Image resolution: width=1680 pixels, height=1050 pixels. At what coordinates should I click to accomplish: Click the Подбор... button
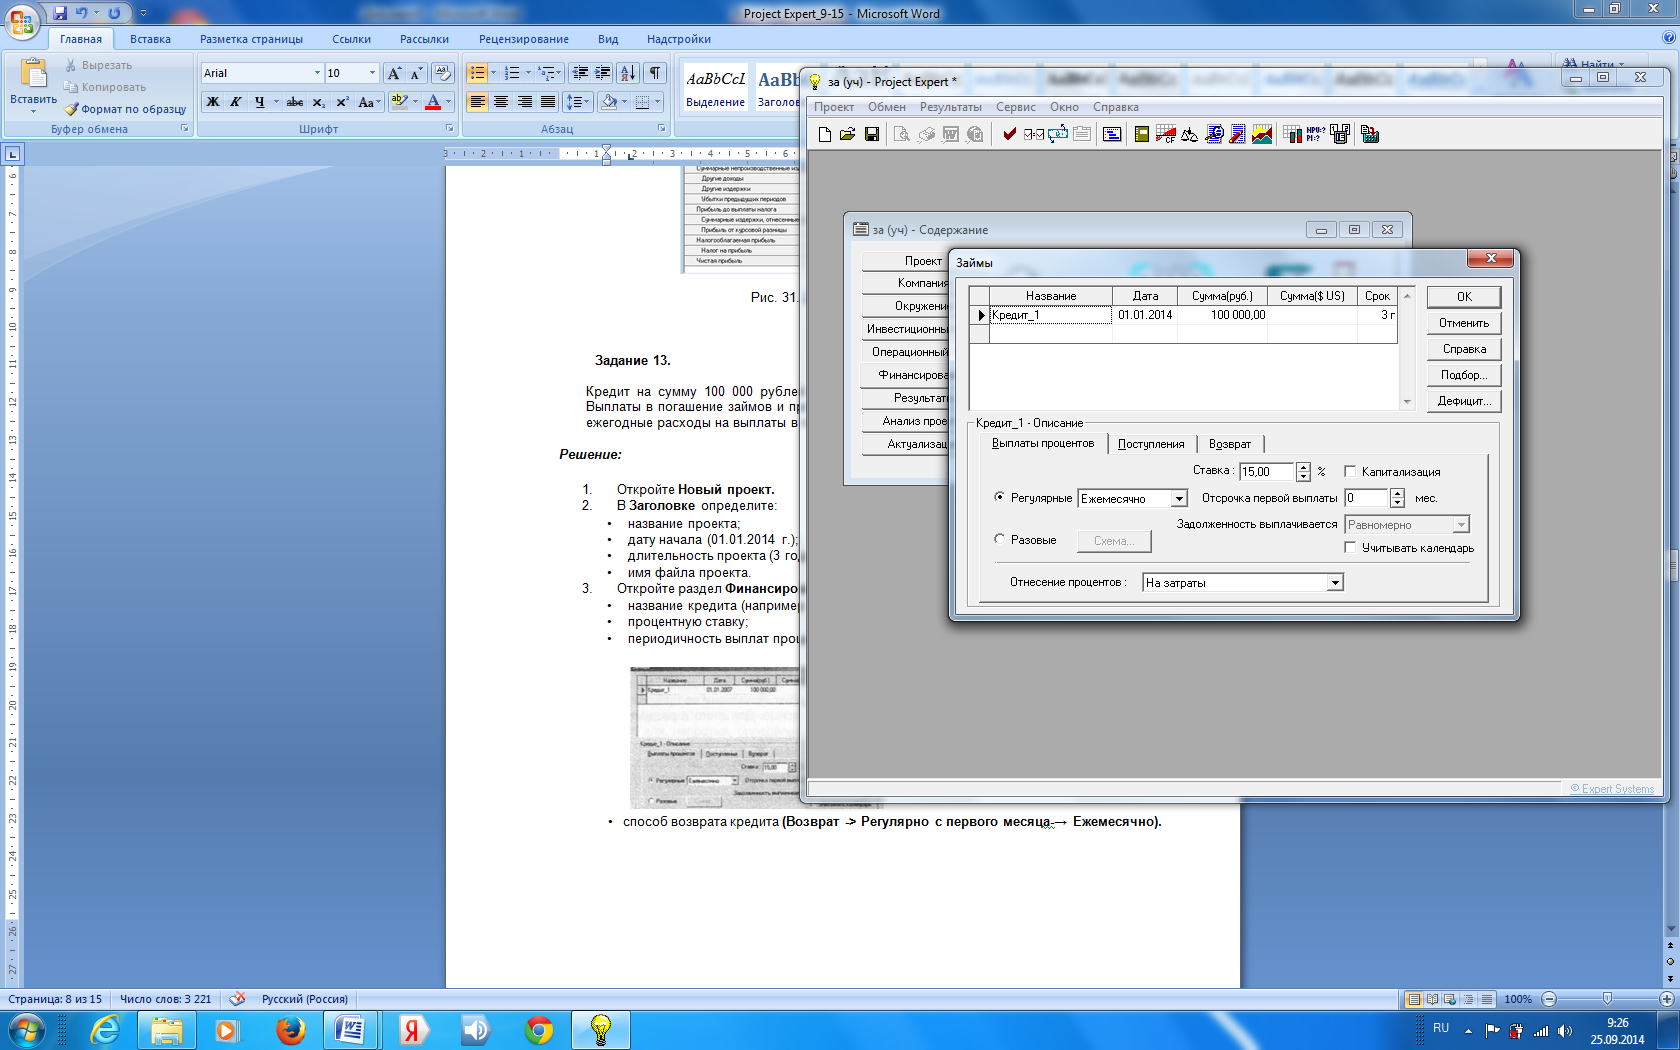click(1464, 375)
